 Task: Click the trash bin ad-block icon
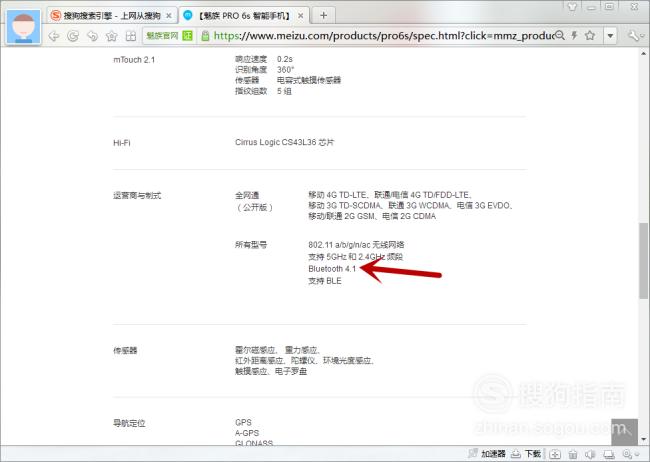(x=573, y=454)
